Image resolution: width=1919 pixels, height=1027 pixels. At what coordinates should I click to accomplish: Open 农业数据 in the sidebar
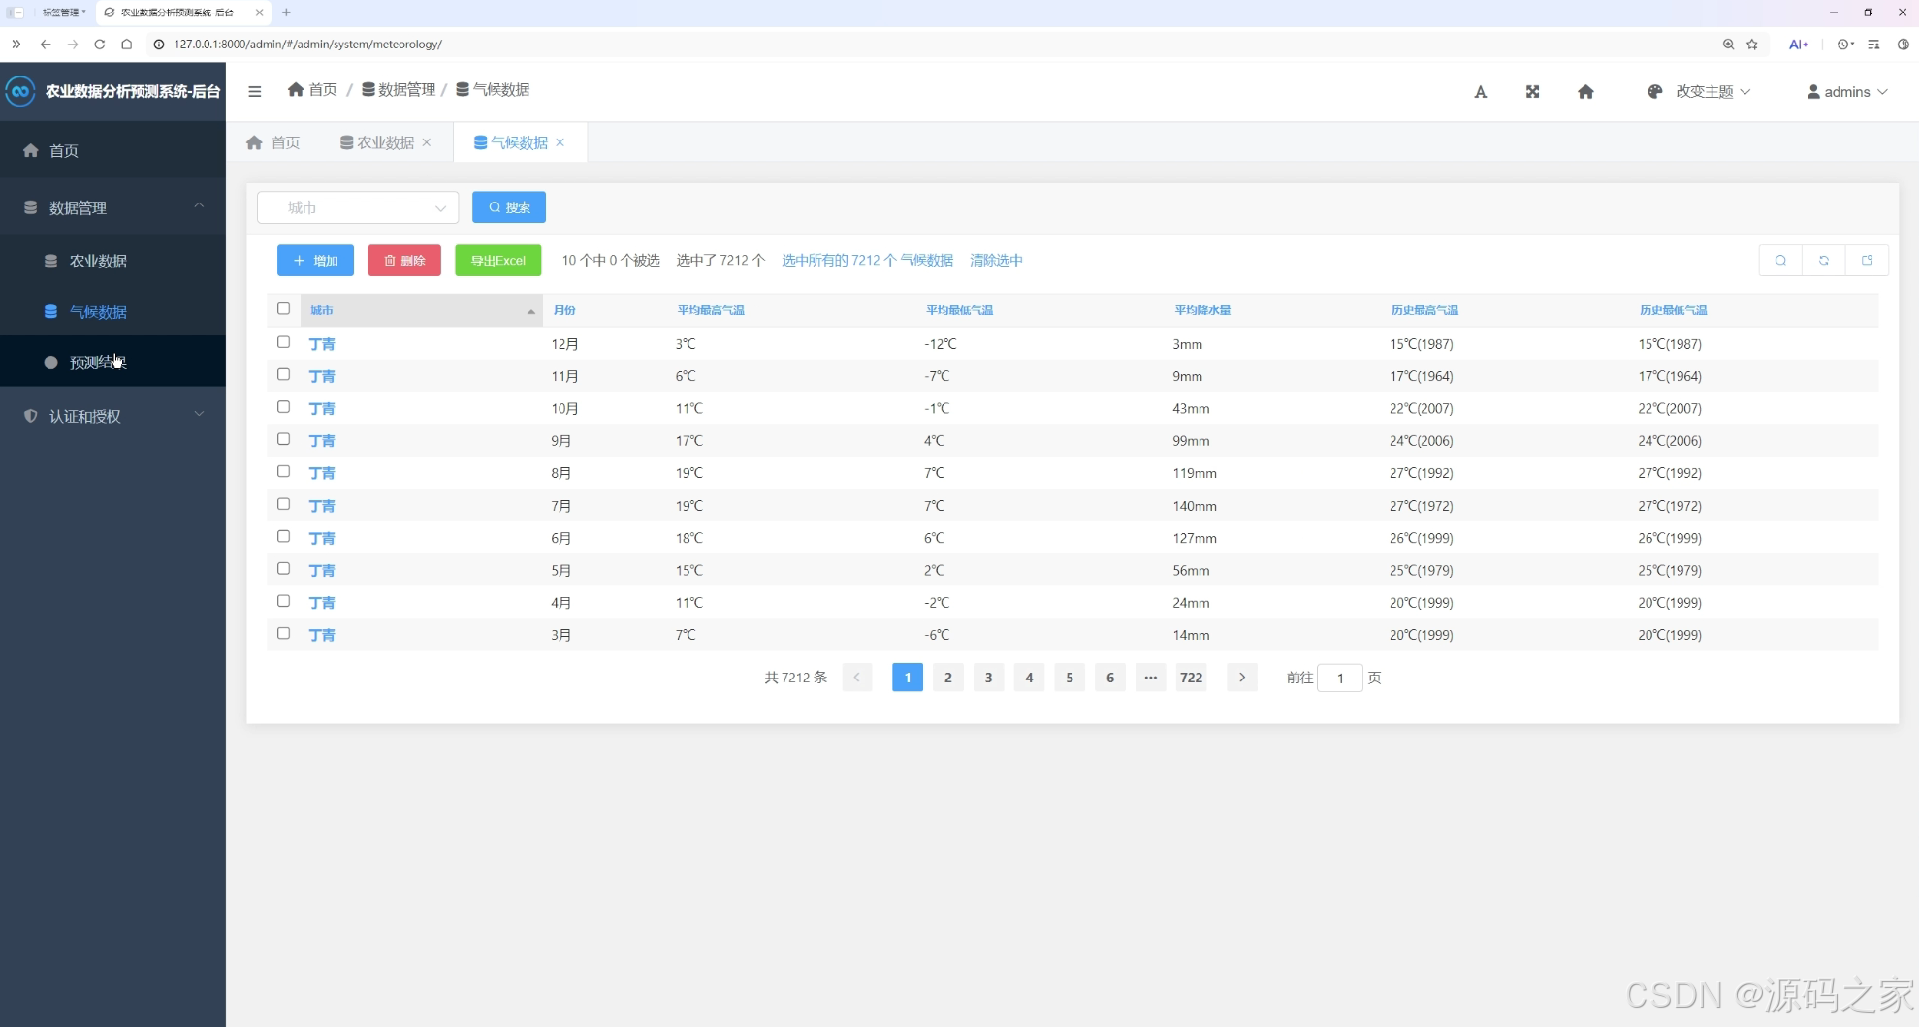tap(113, 261)
